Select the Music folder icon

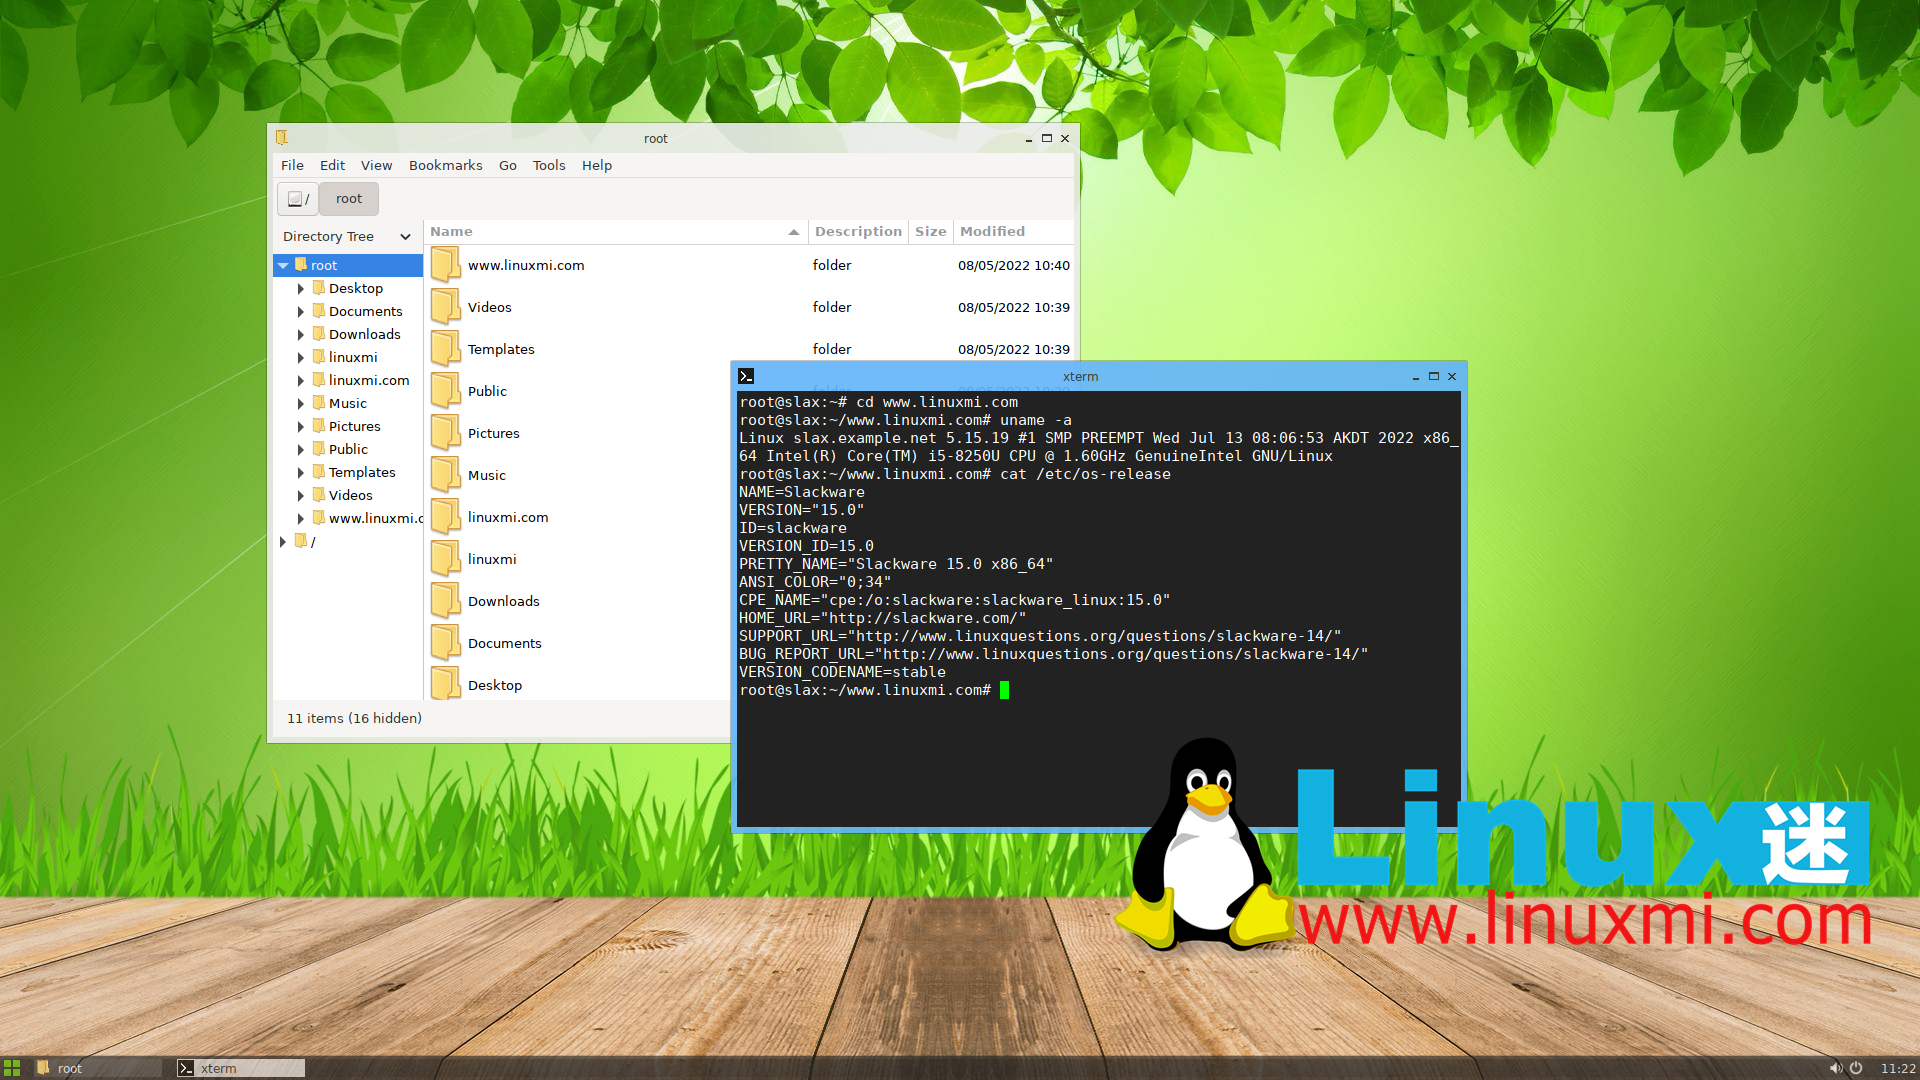[x=446, y=473]
